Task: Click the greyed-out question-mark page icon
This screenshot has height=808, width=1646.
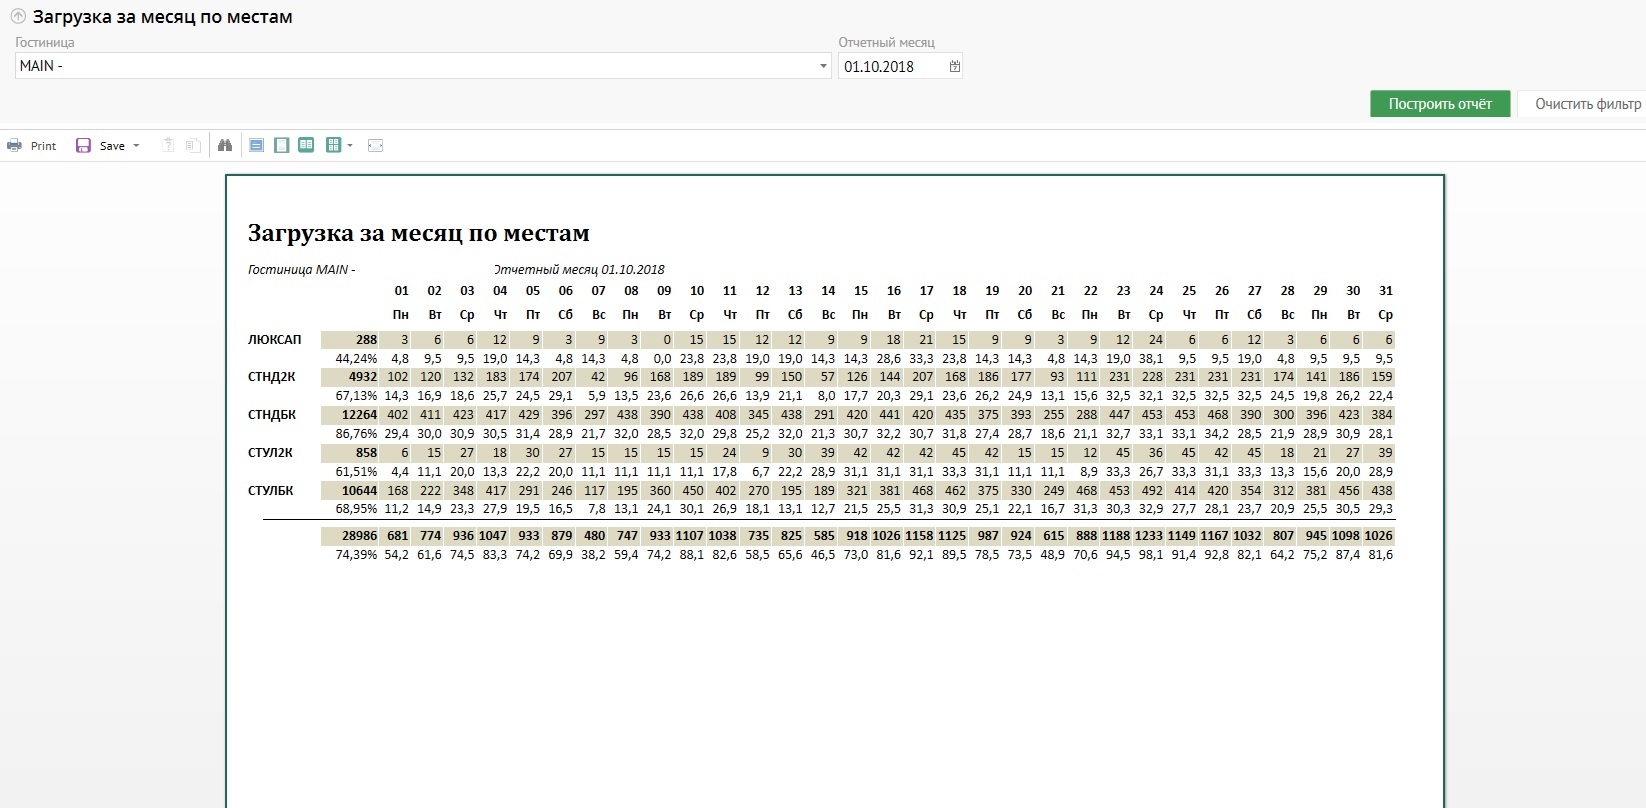Action: 168,146
